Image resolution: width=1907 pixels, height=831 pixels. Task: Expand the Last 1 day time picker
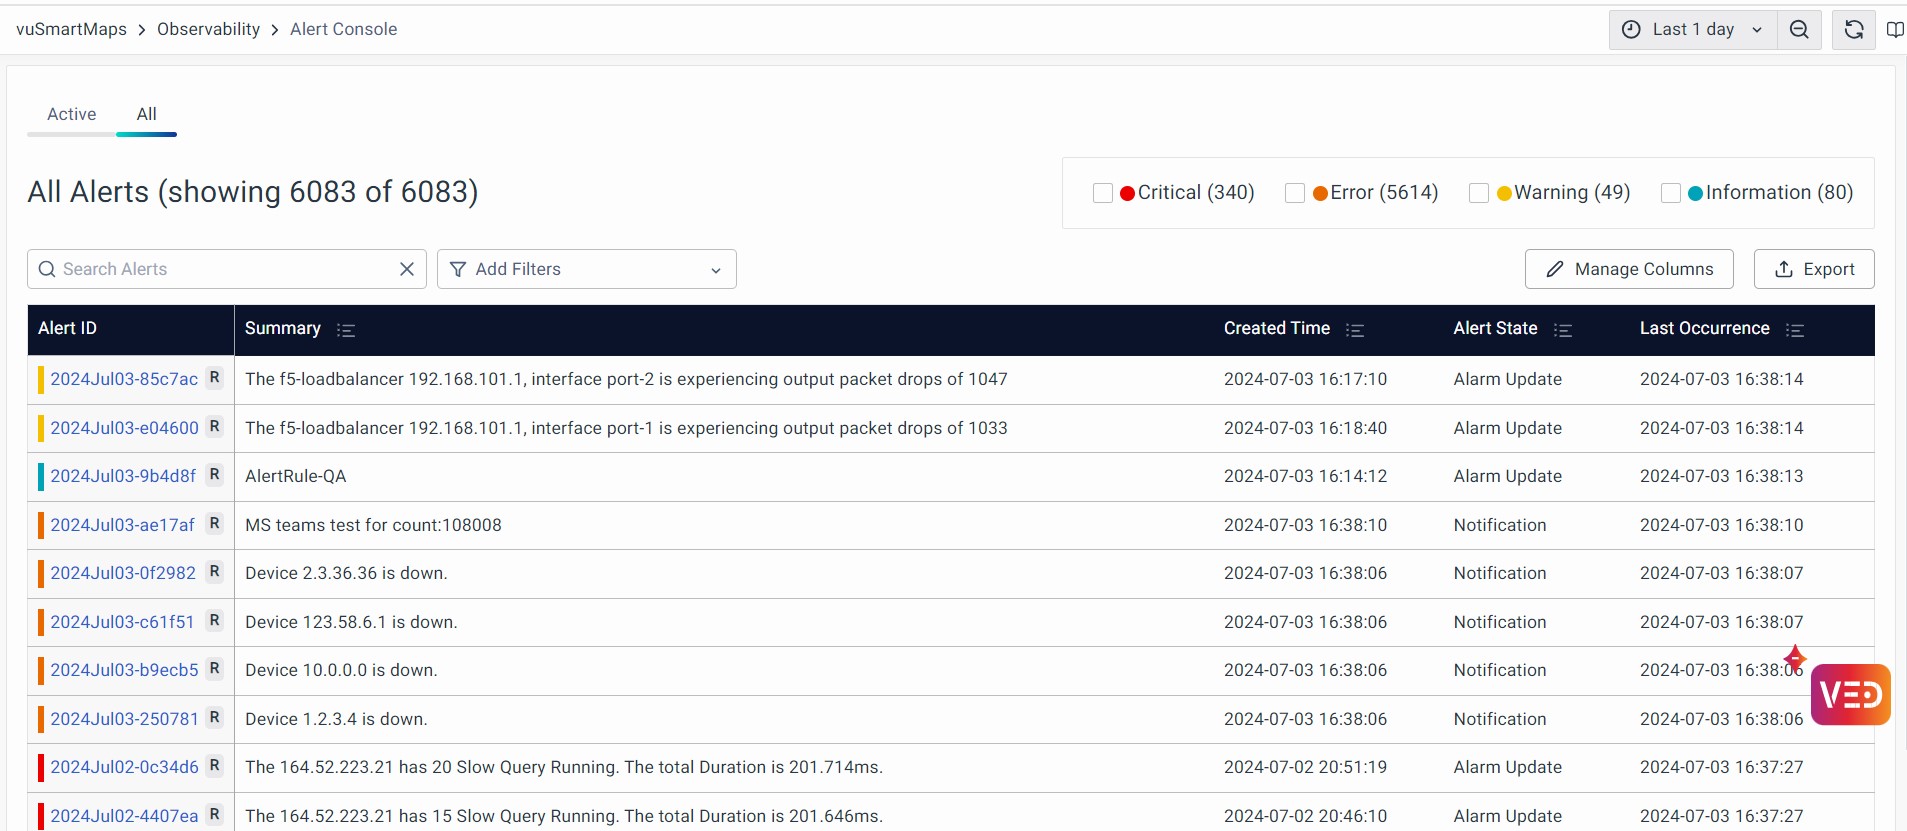click(1692, 30)
